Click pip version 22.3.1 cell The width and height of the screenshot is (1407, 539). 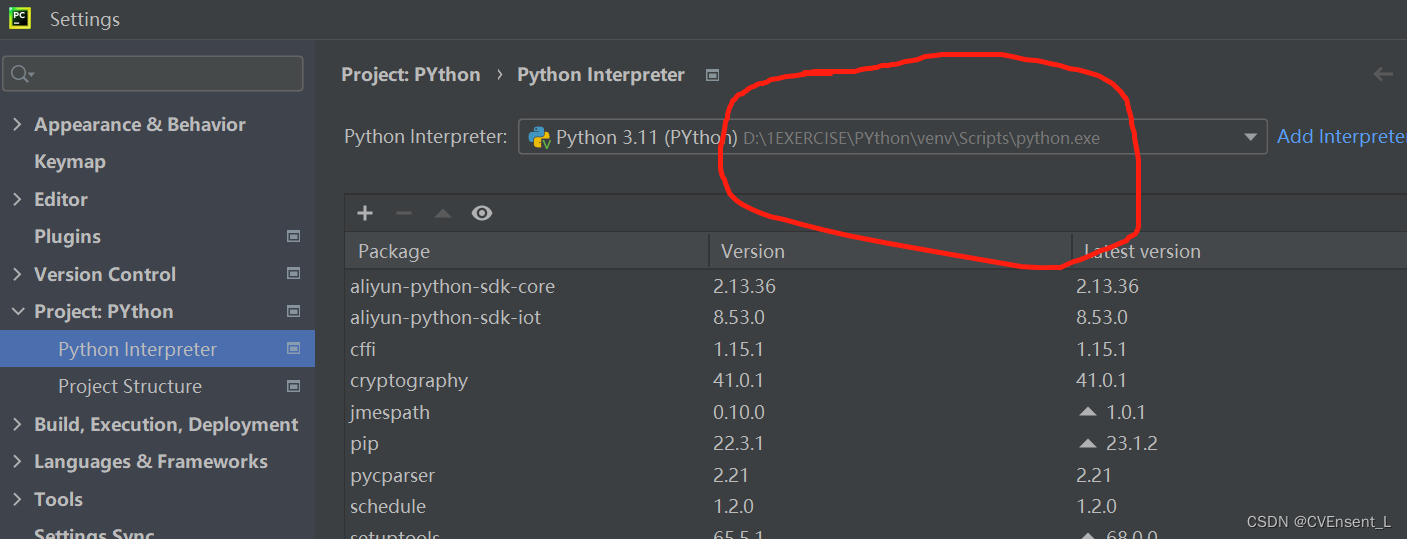739,443
